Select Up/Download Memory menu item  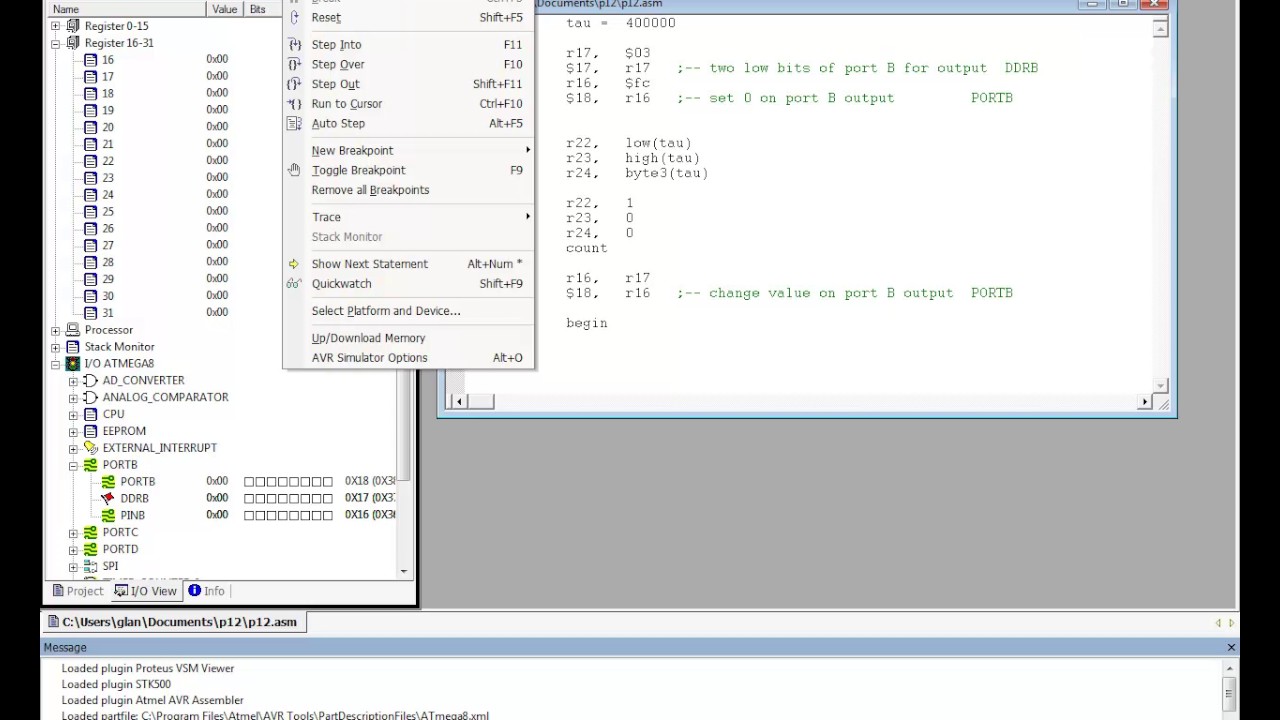(409, 338)
